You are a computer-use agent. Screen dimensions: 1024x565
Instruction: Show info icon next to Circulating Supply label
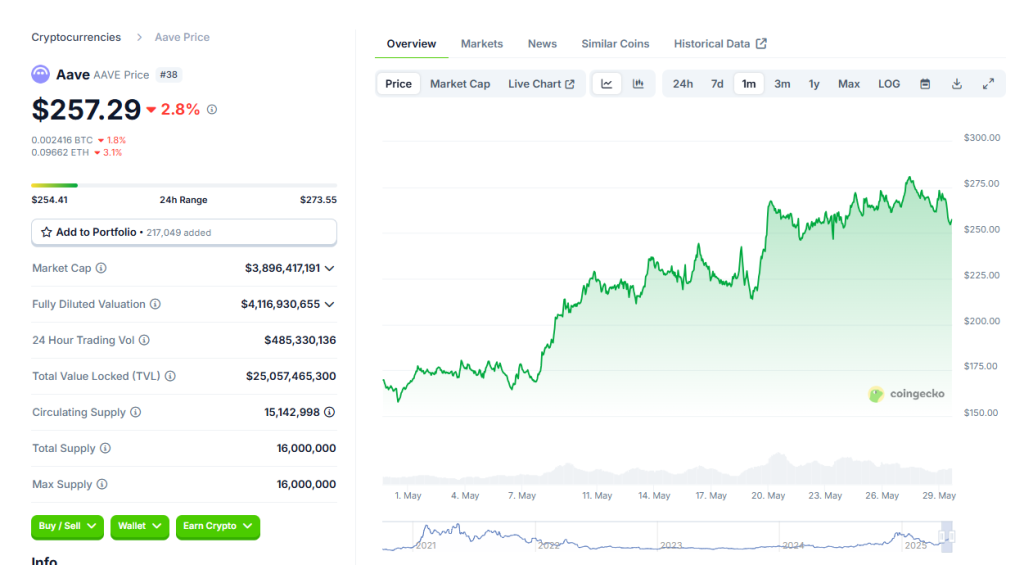136,412
